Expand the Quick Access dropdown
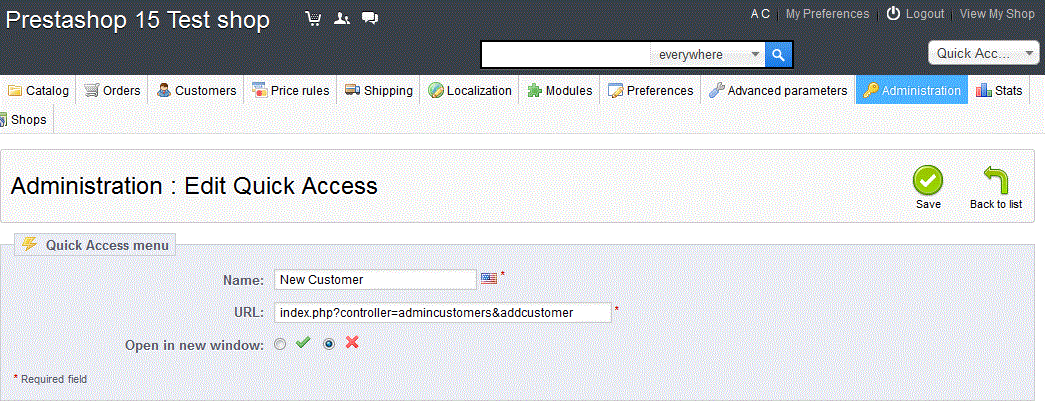The image size is (1045, 415). pos(984,53)
